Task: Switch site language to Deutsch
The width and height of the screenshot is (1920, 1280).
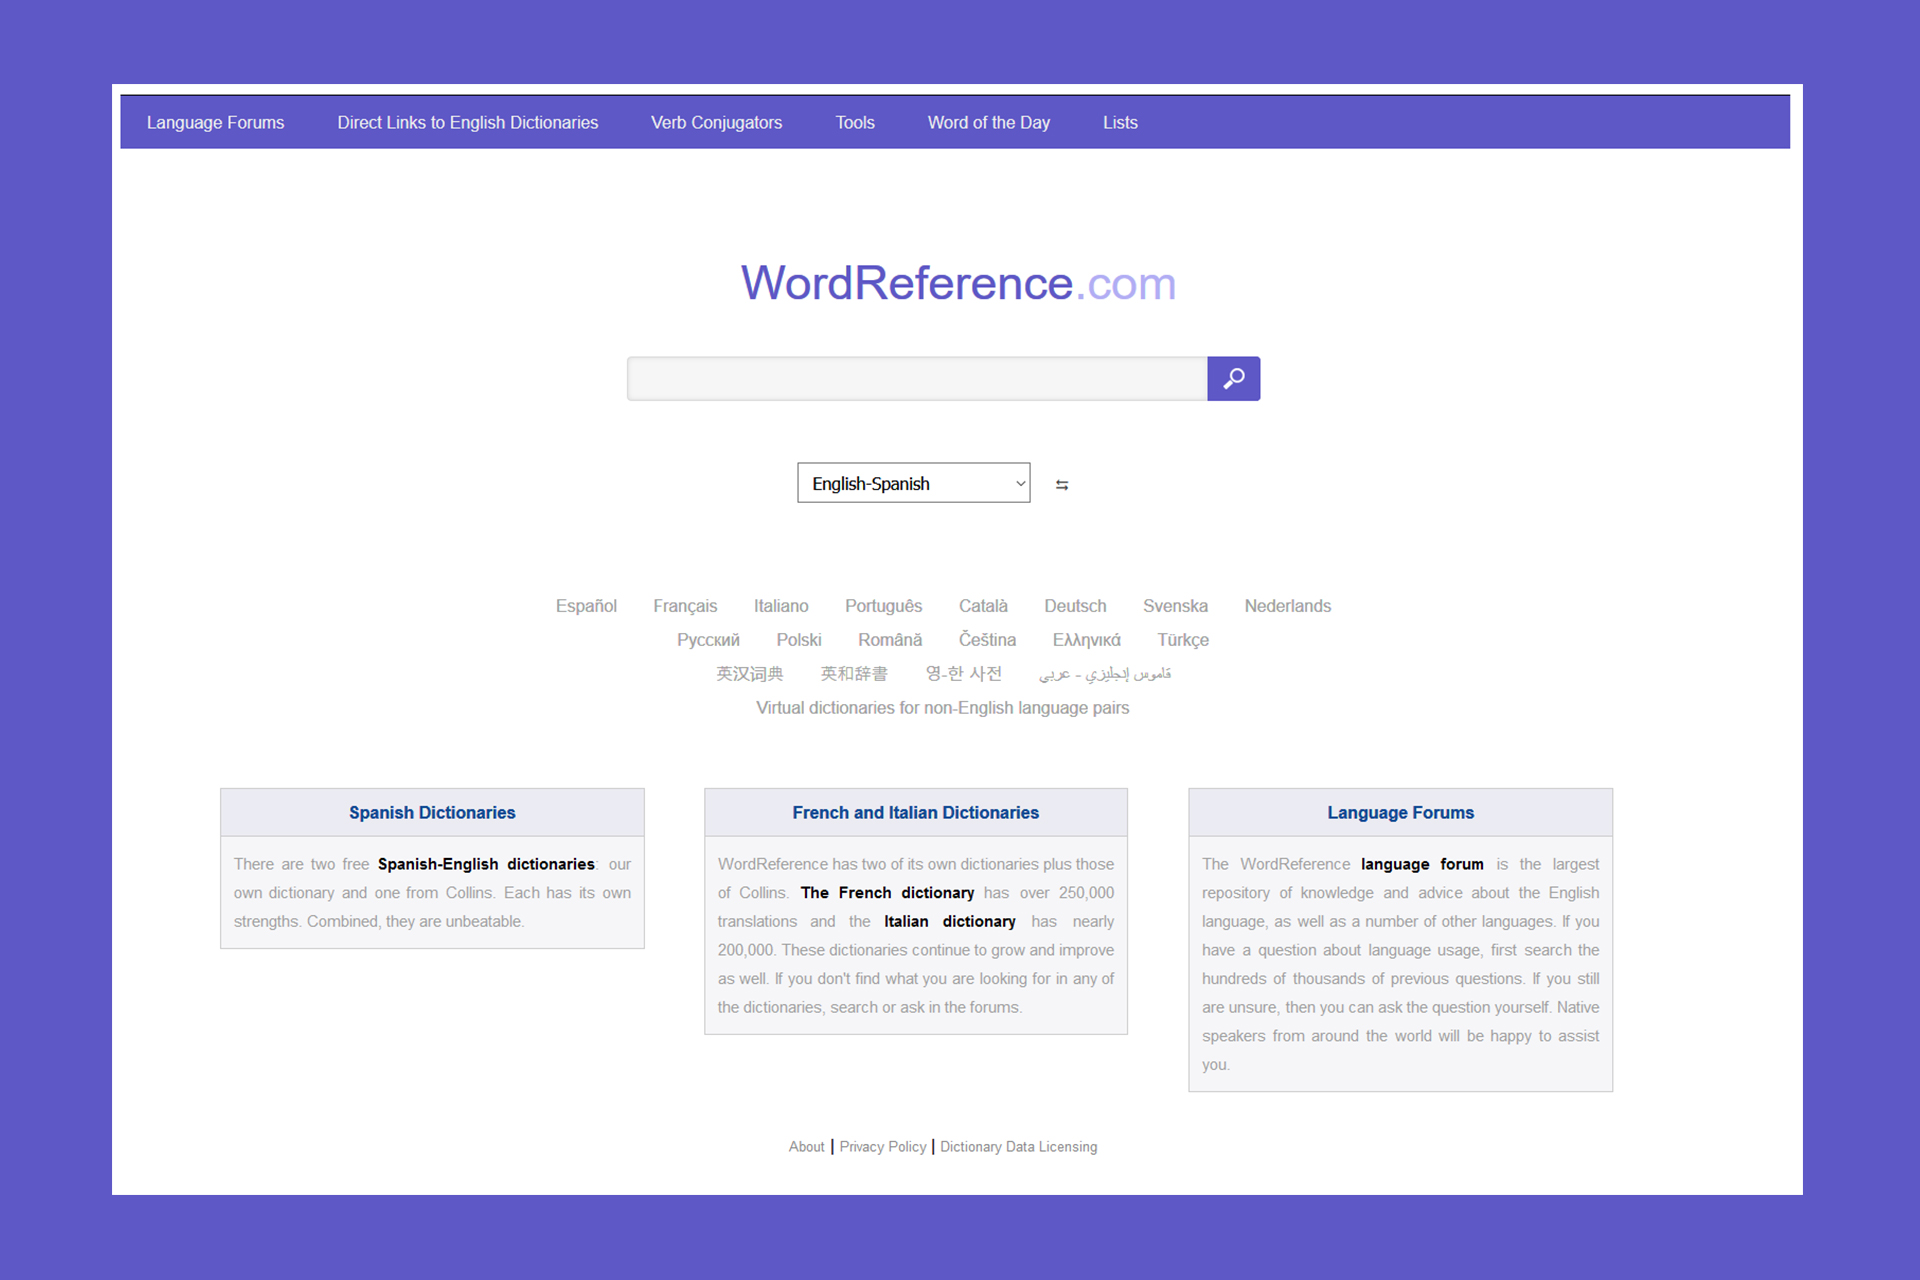Action: [x=1075, y=606]
